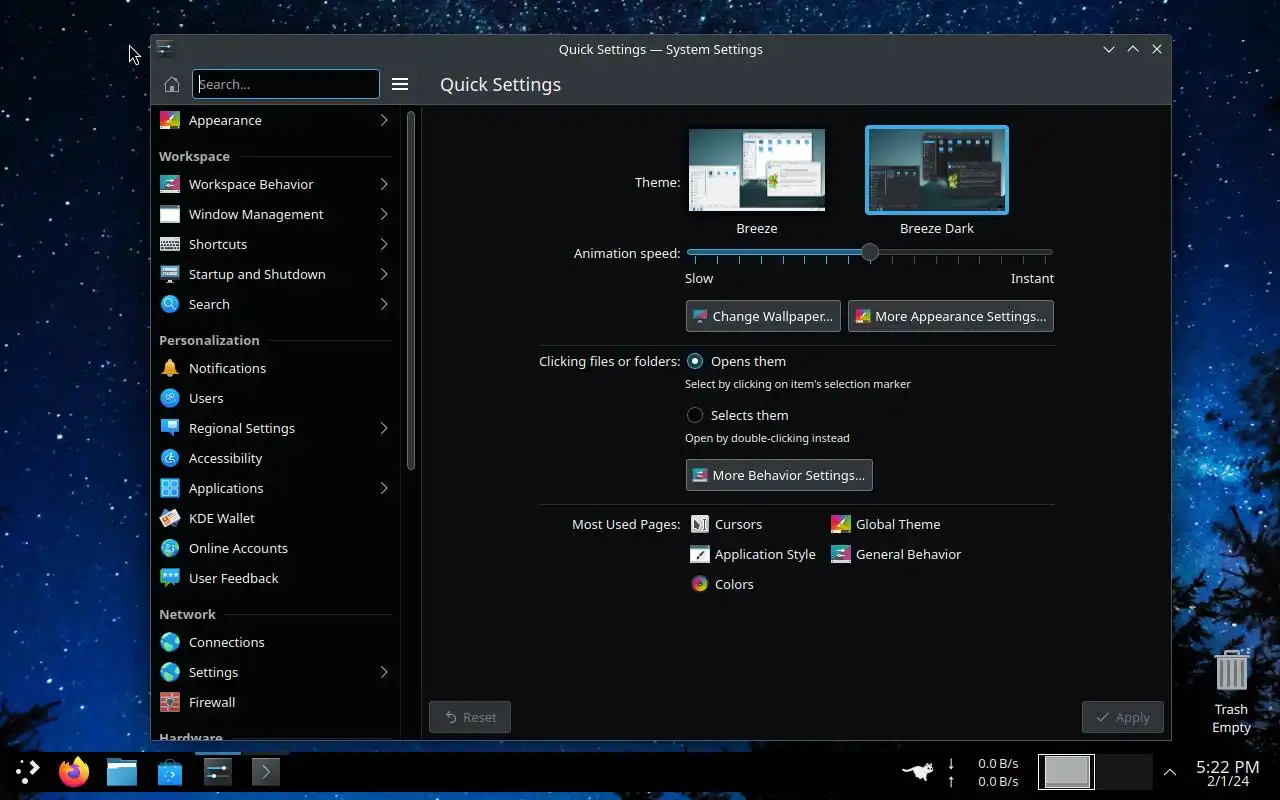Click into the Search settings field
1280x800 pixels.
pos(286,84)
